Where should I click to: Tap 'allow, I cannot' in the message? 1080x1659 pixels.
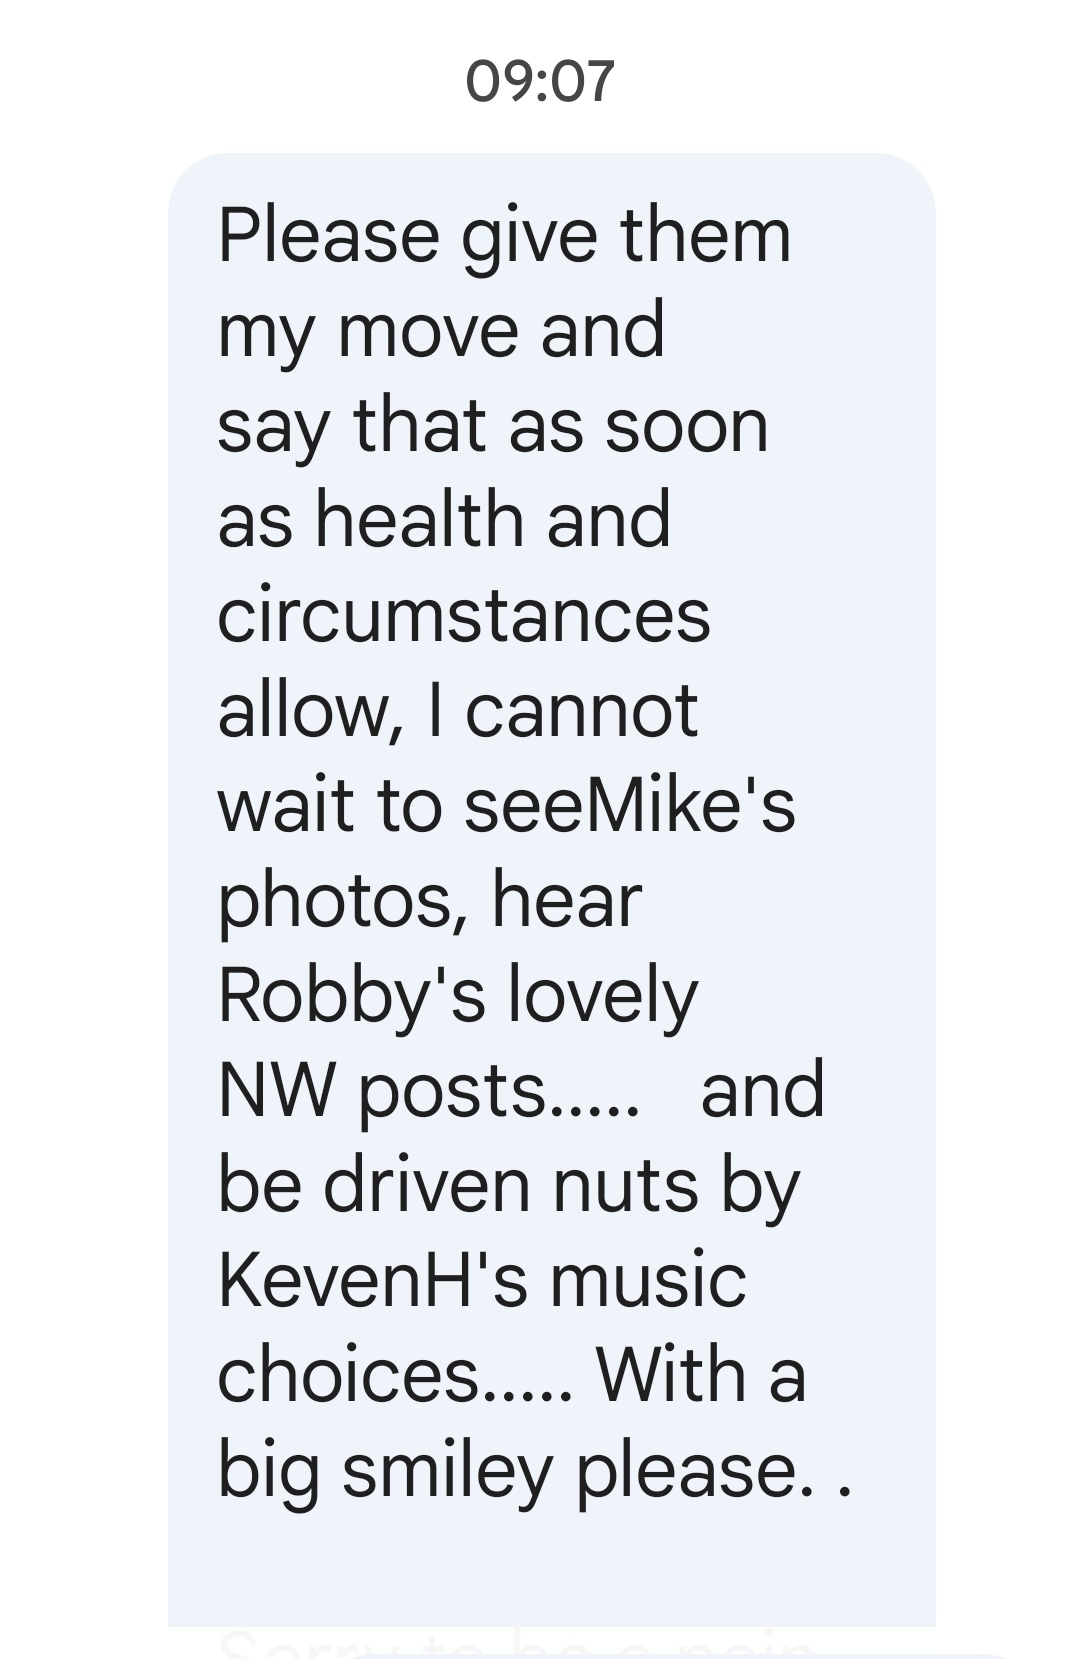coord(458,711)
